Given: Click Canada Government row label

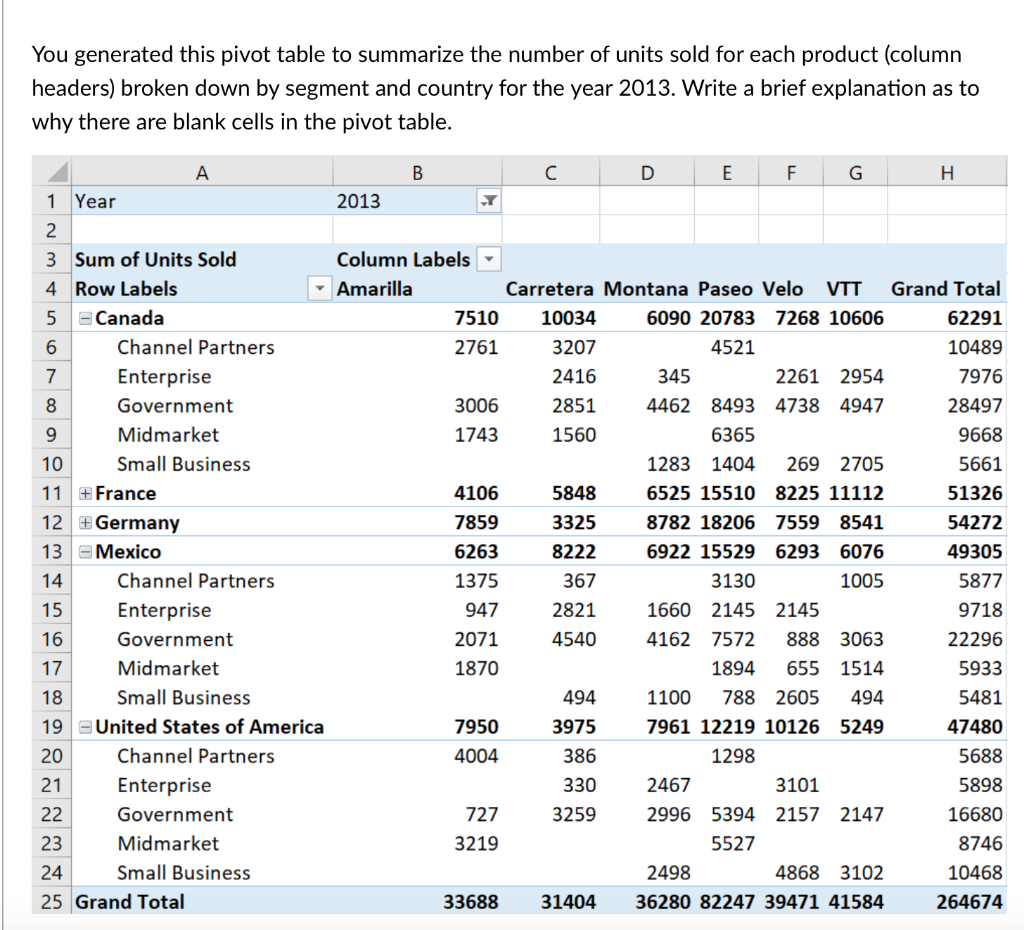Looking at the screenshot, I should (175, 406).
